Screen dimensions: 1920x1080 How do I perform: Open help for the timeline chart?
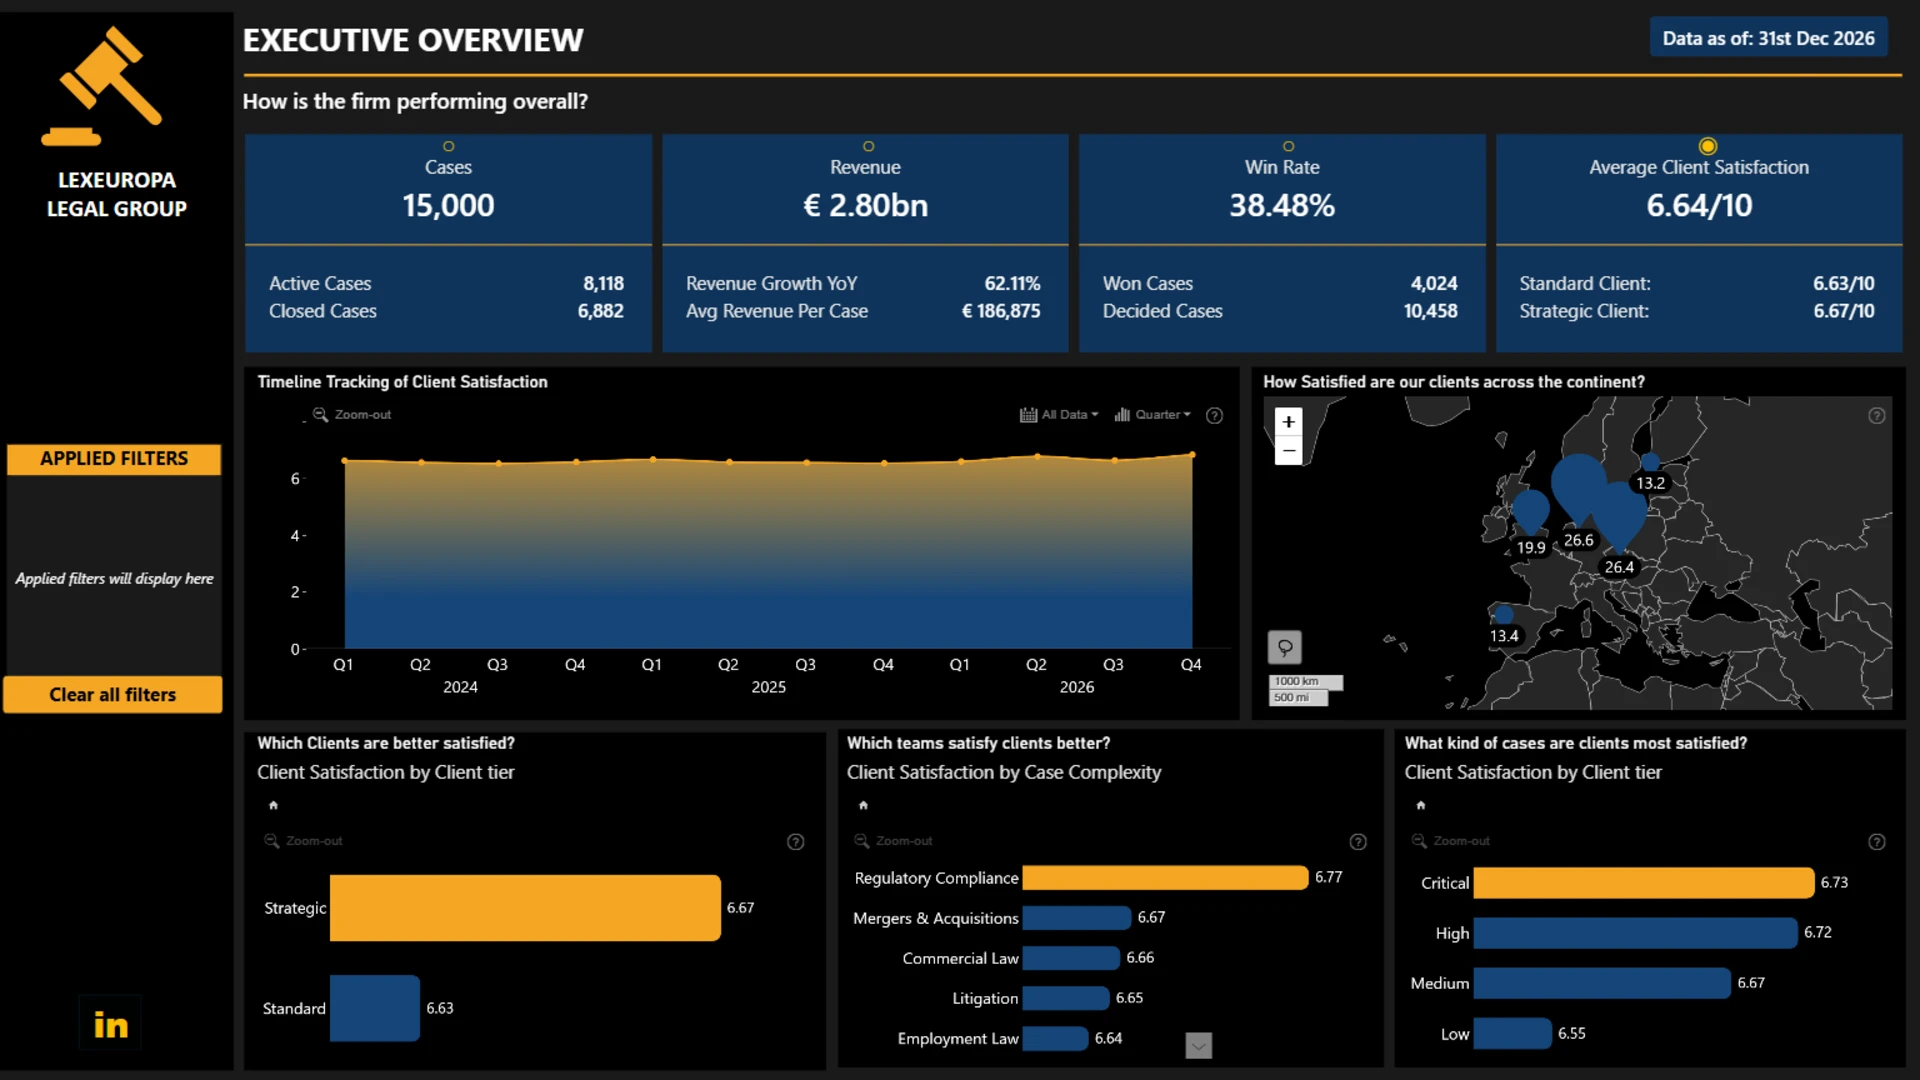coord(1214,416)
